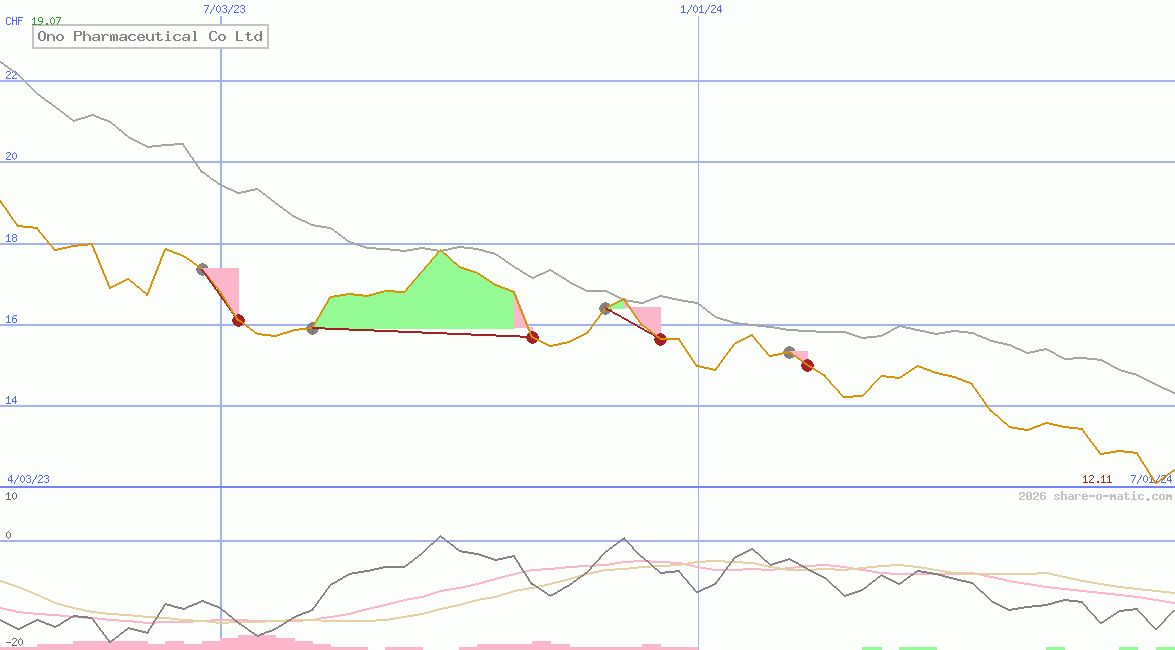Click the CHF 19.07 current price readout
Screen dimensions: 1175x650
tap(31, 21)
